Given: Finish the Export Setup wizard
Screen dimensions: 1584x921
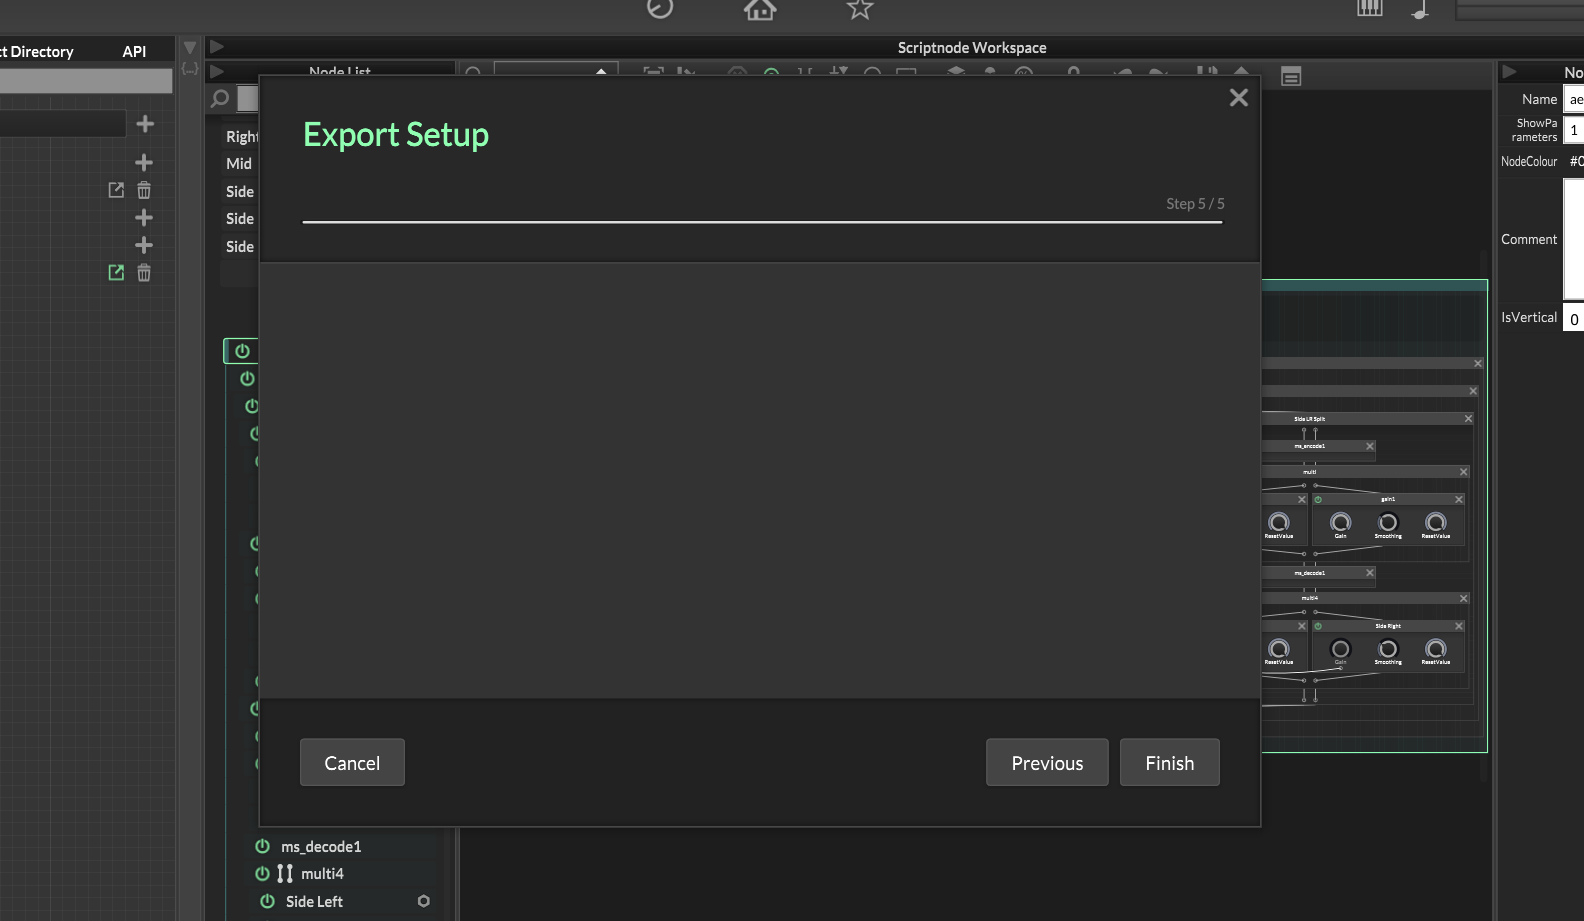Looking at the screenshot, I should [x=1169, y=762].
